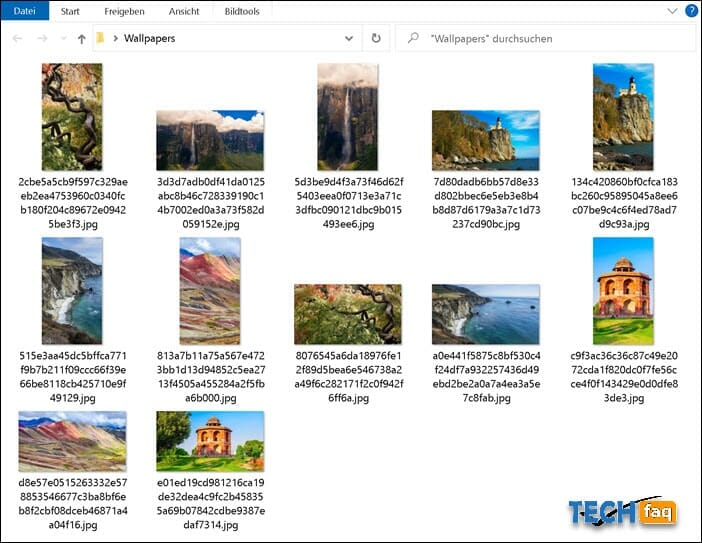
Task: Click file name ending a04f16.jpg
Action: click(x=73, y=504)
